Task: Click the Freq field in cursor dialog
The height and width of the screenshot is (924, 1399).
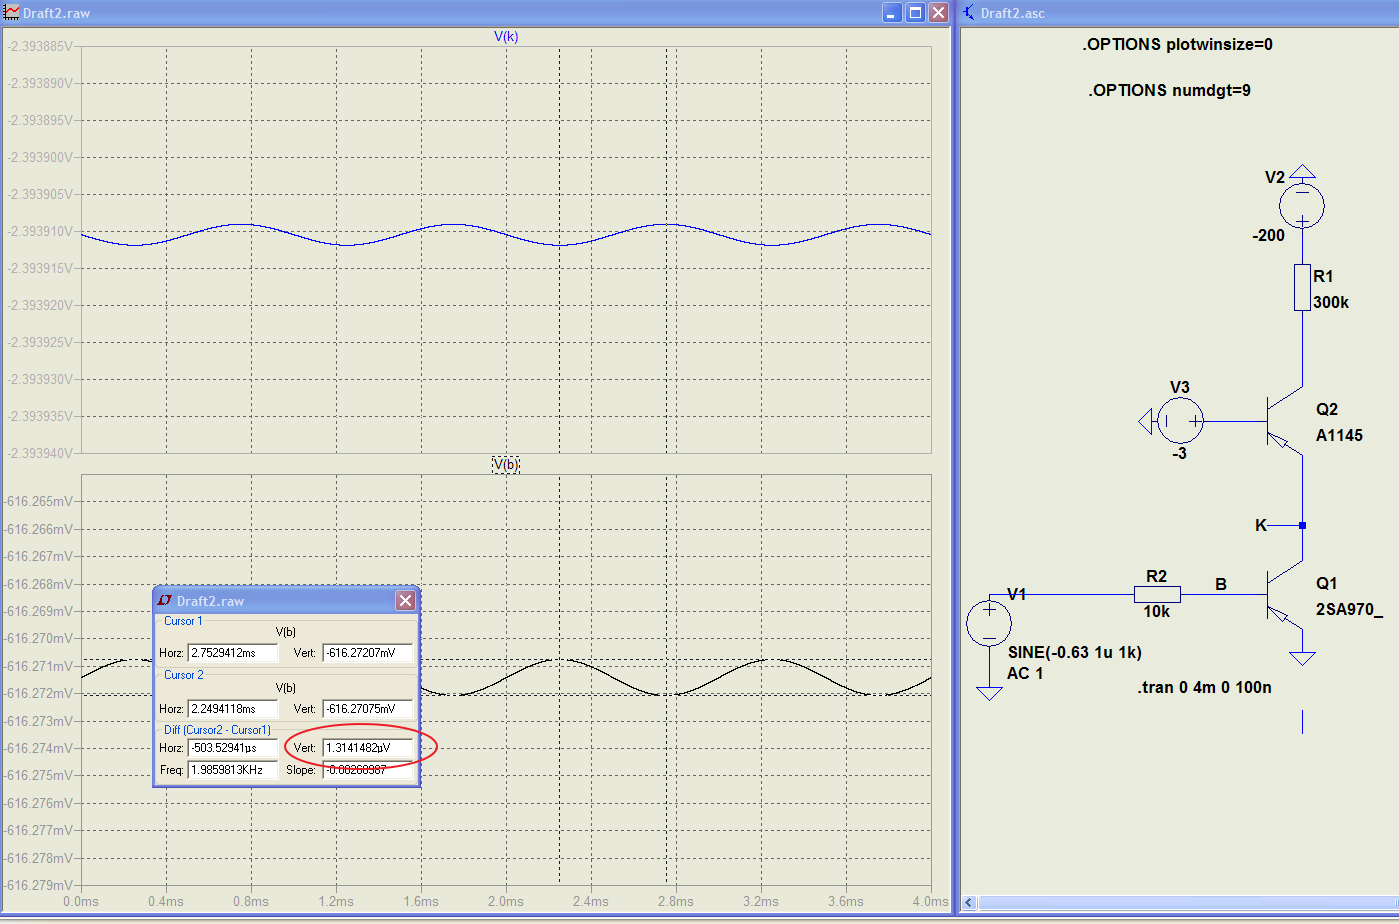Action: 232,770
